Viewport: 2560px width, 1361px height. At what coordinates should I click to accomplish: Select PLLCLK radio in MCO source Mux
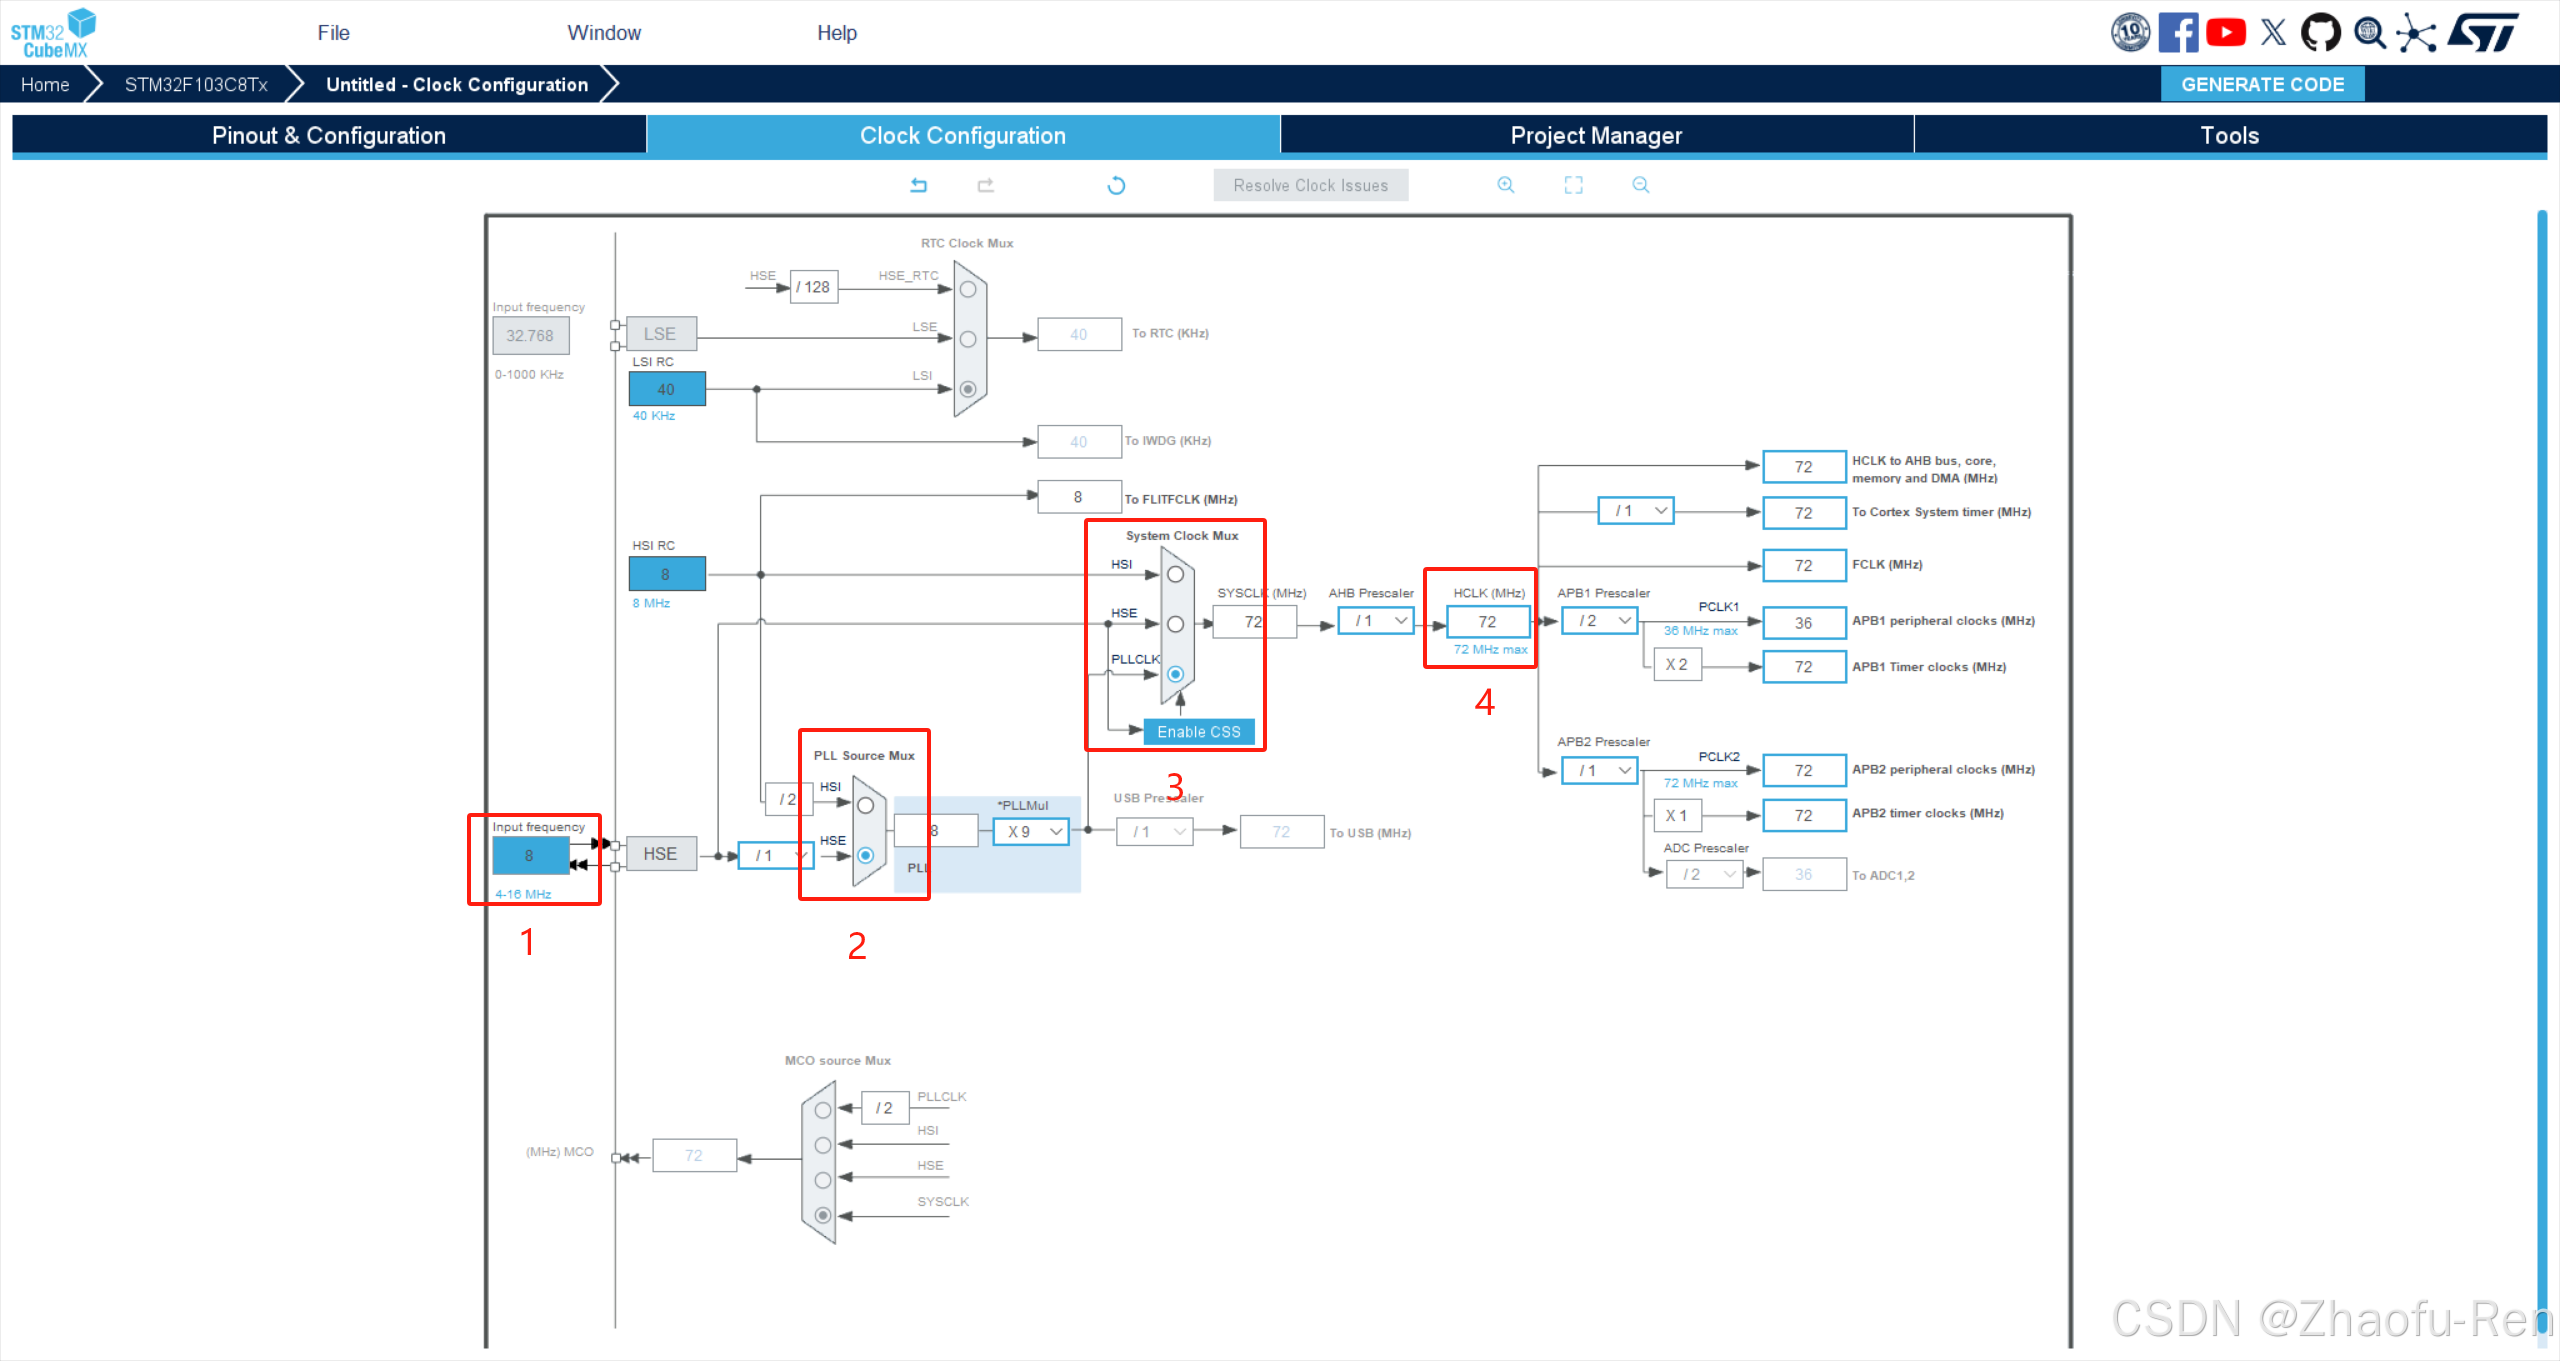pyautogui.click(x=823, y=1110)
